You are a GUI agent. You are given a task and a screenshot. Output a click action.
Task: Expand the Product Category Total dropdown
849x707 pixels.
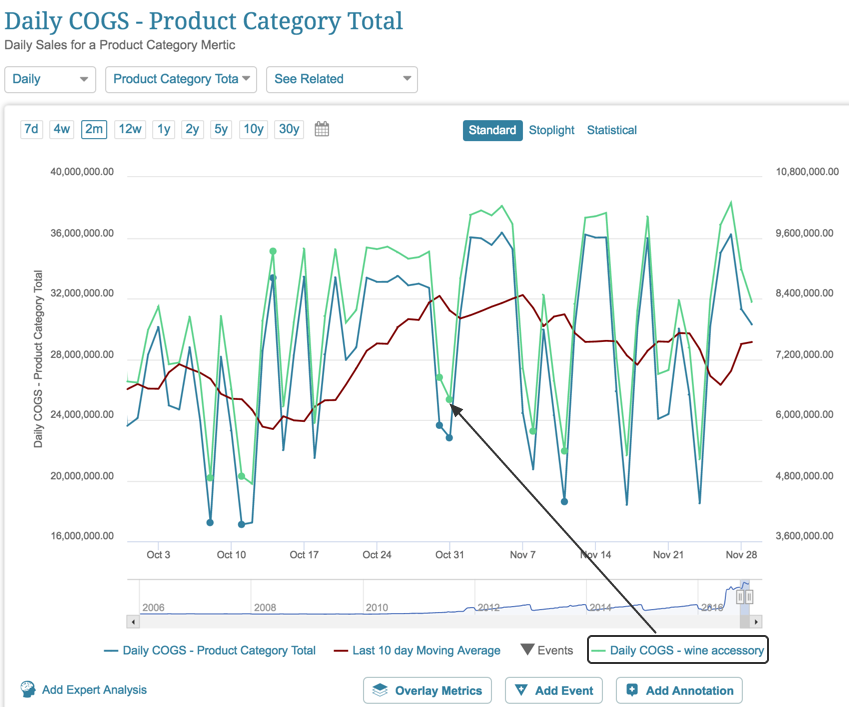pyautogui.click(x=180, y=79)
